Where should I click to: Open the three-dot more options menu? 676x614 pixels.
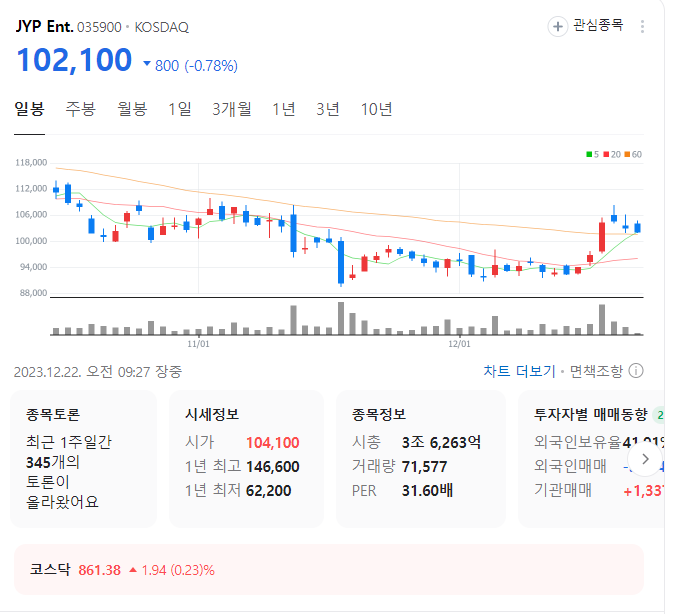642,27
